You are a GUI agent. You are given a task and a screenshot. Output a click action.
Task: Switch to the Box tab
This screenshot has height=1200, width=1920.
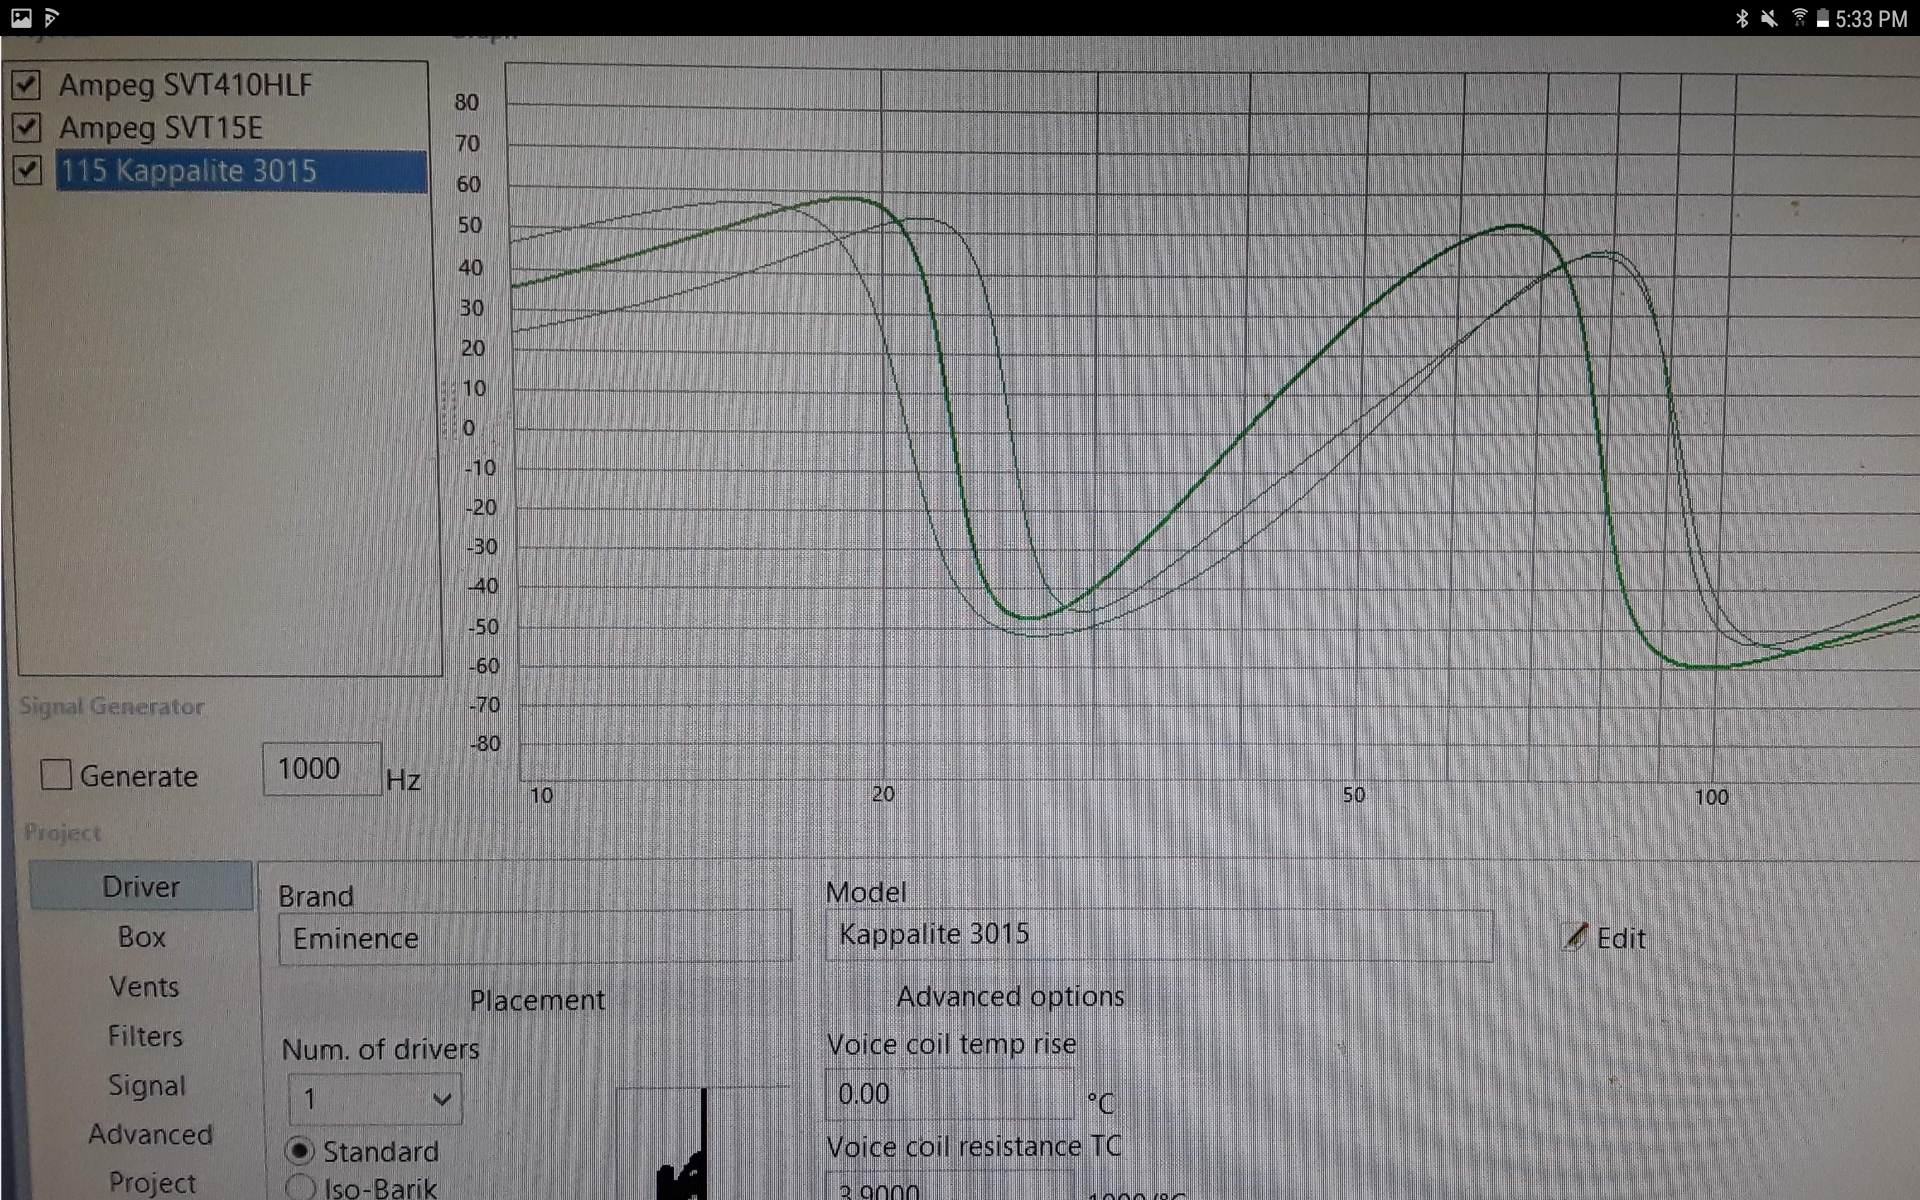click(141, 937)
